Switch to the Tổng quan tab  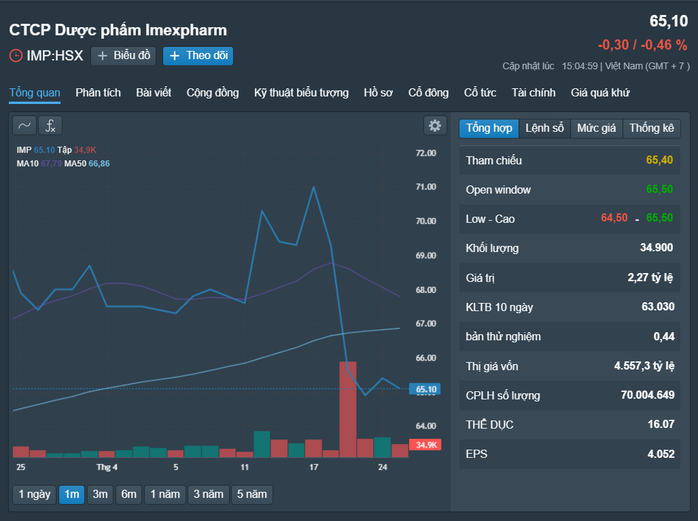point(35,93)
